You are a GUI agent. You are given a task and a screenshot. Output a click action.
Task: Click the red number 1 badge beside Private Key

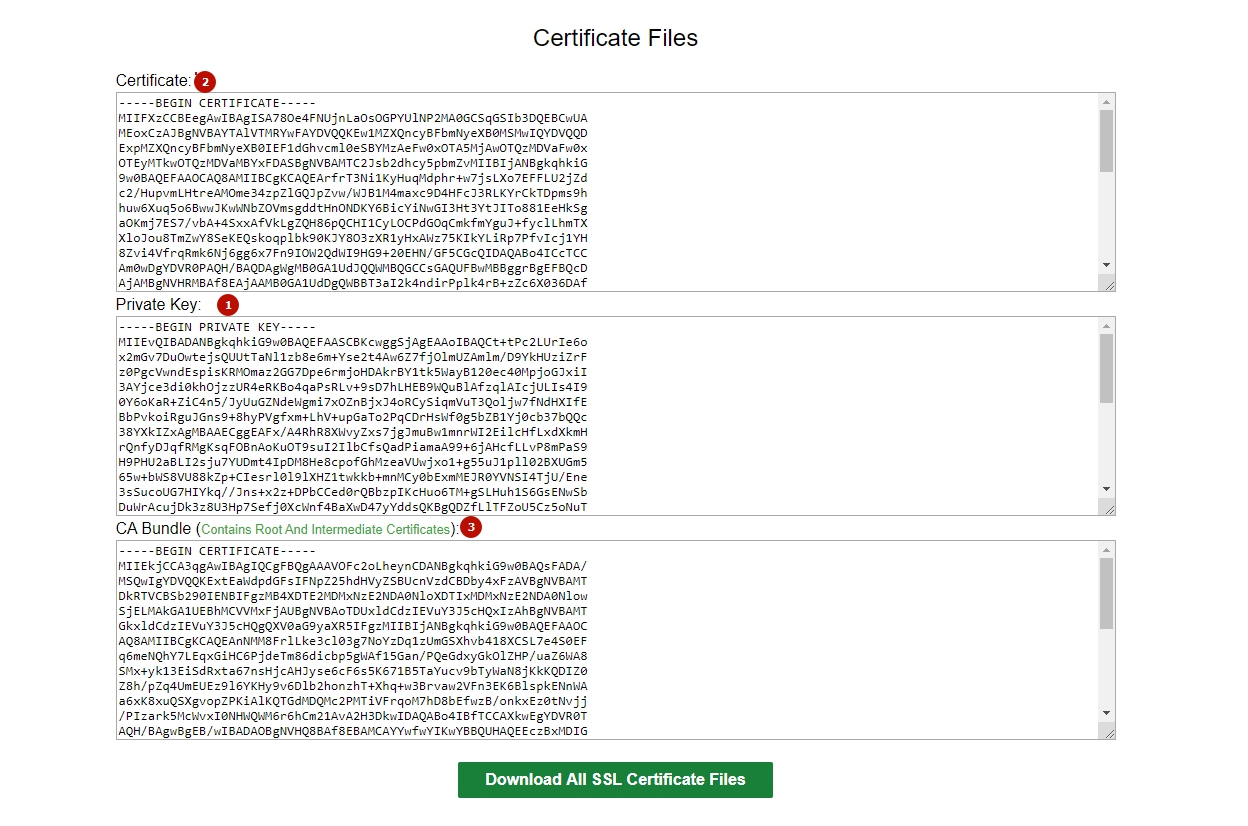pyautogui.click(x=229, y=304)
